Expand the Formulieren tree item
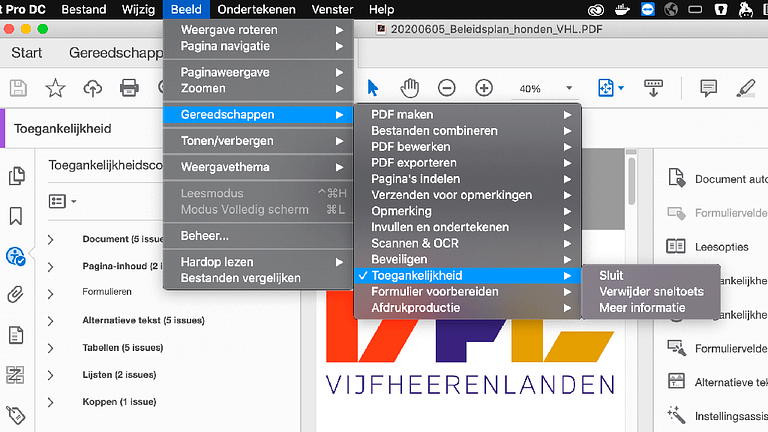The image size is (768, 432). (50, 294)
